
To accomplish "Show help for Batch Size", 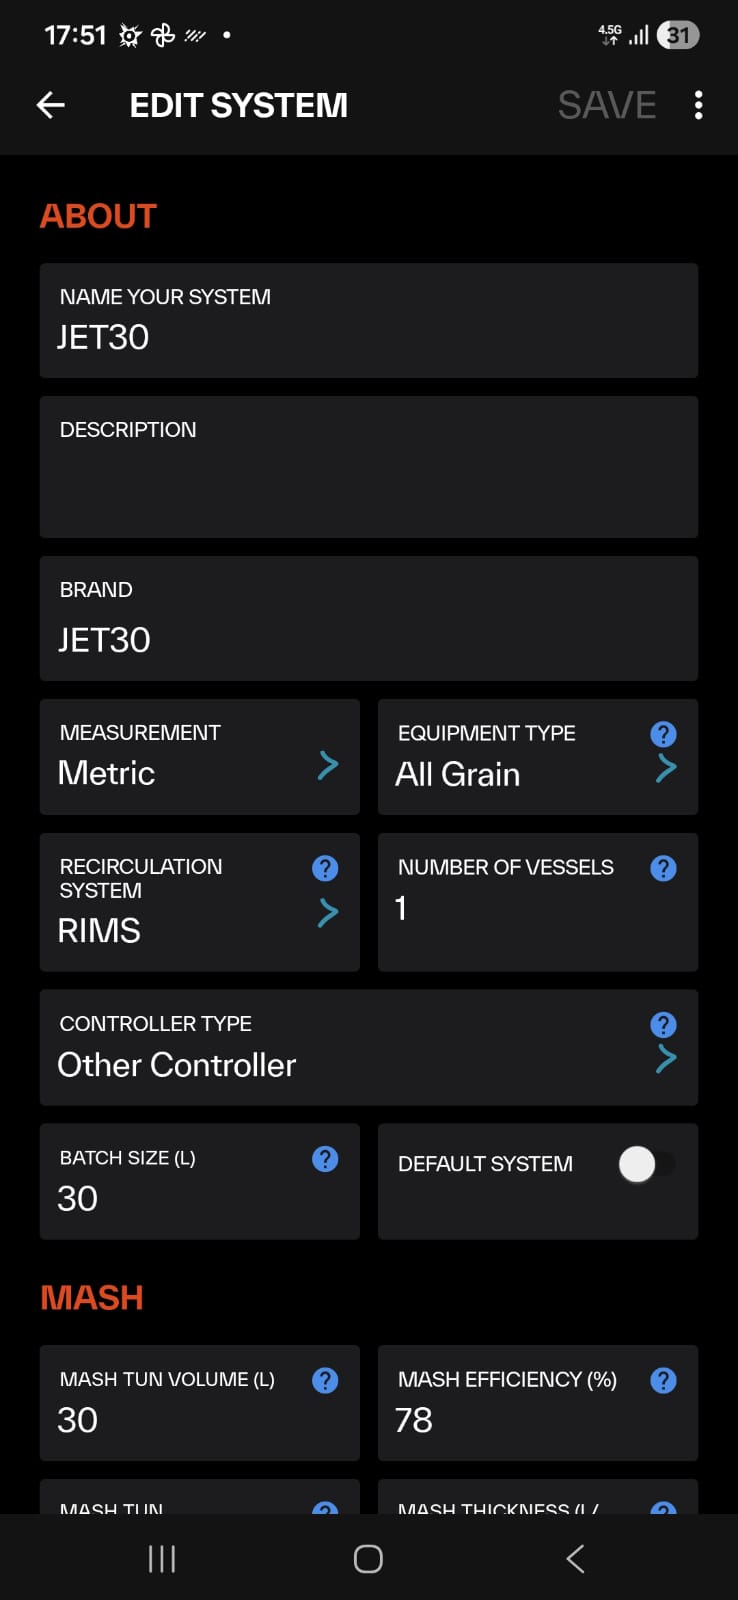I will coord(325,1159).
